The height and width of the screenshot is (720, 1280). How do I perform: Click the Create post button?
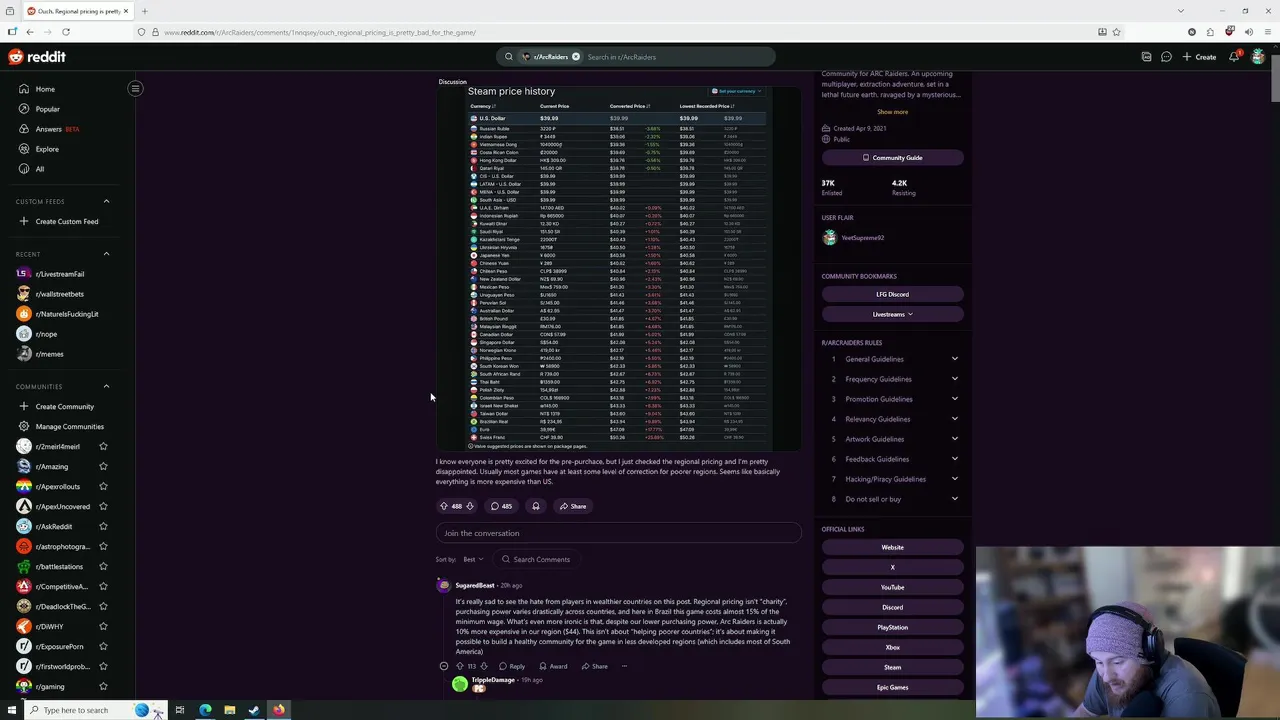click(x=1199, y=57)
